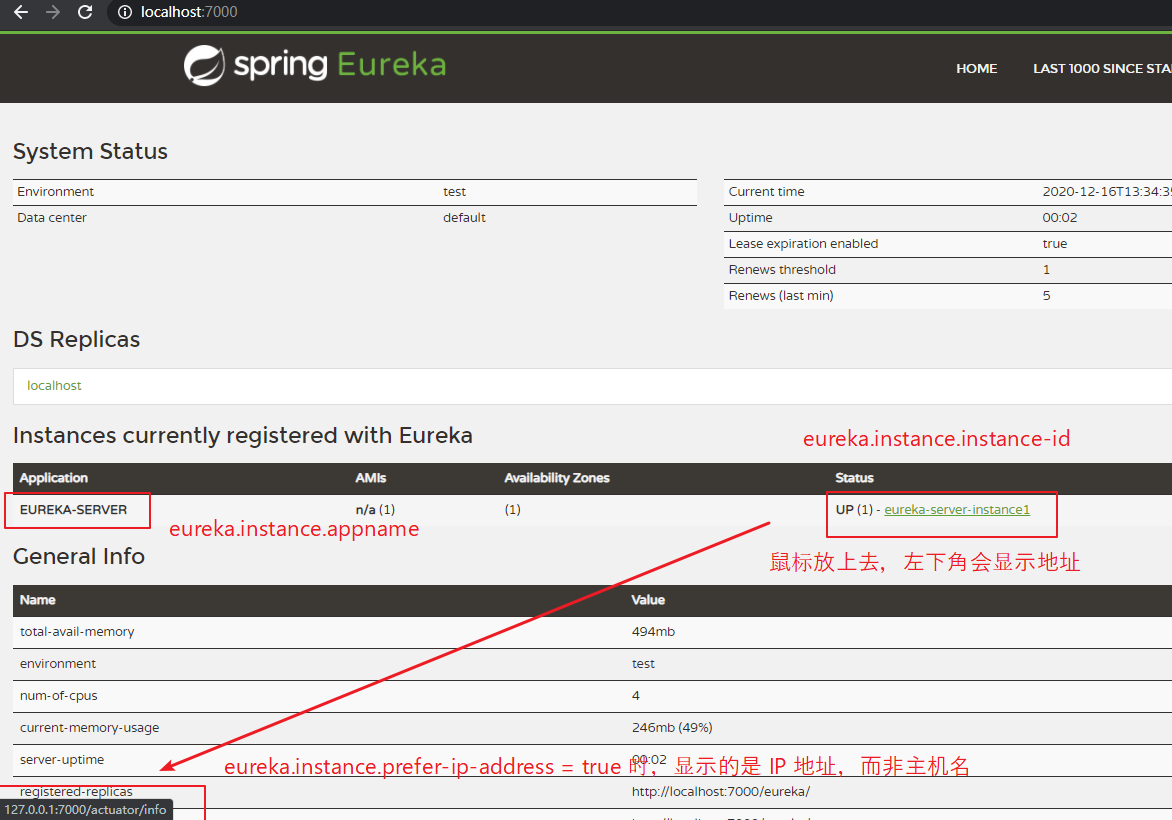Click the Spring Eureka logo
Screen dimensions: 1172x820
click(x=315, y=65)
